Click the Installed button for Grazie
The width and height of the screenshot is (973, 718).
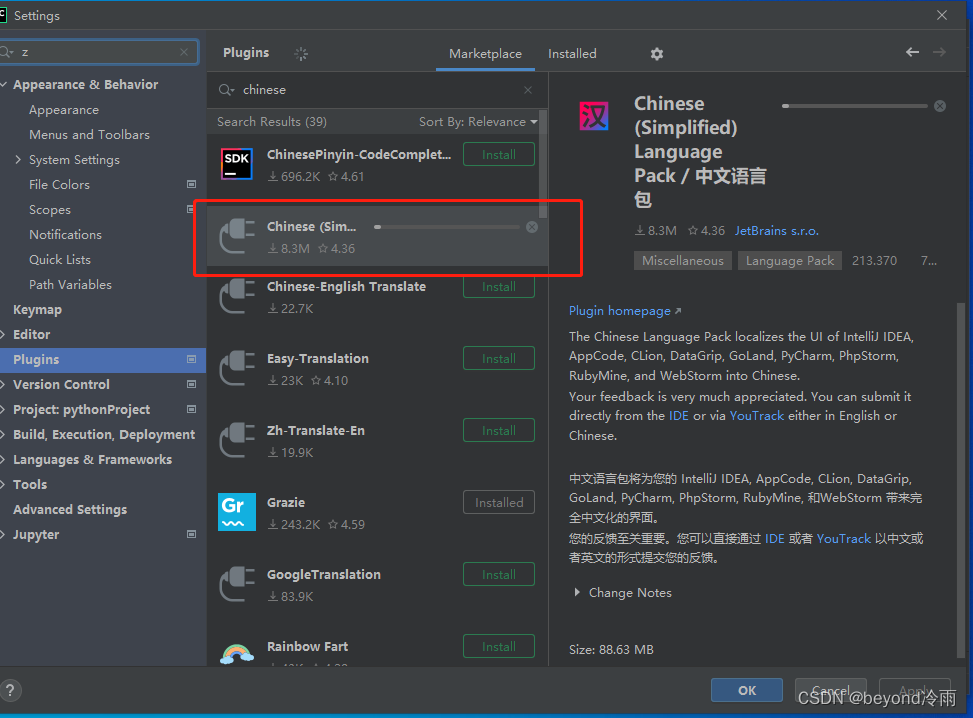tap(499, 503)
